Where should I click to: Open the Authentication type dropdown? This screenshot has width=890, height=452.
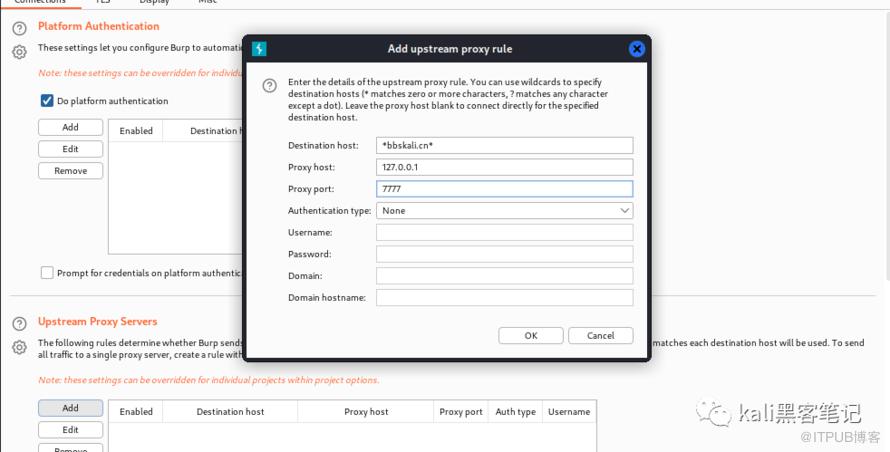click(505, 211)
